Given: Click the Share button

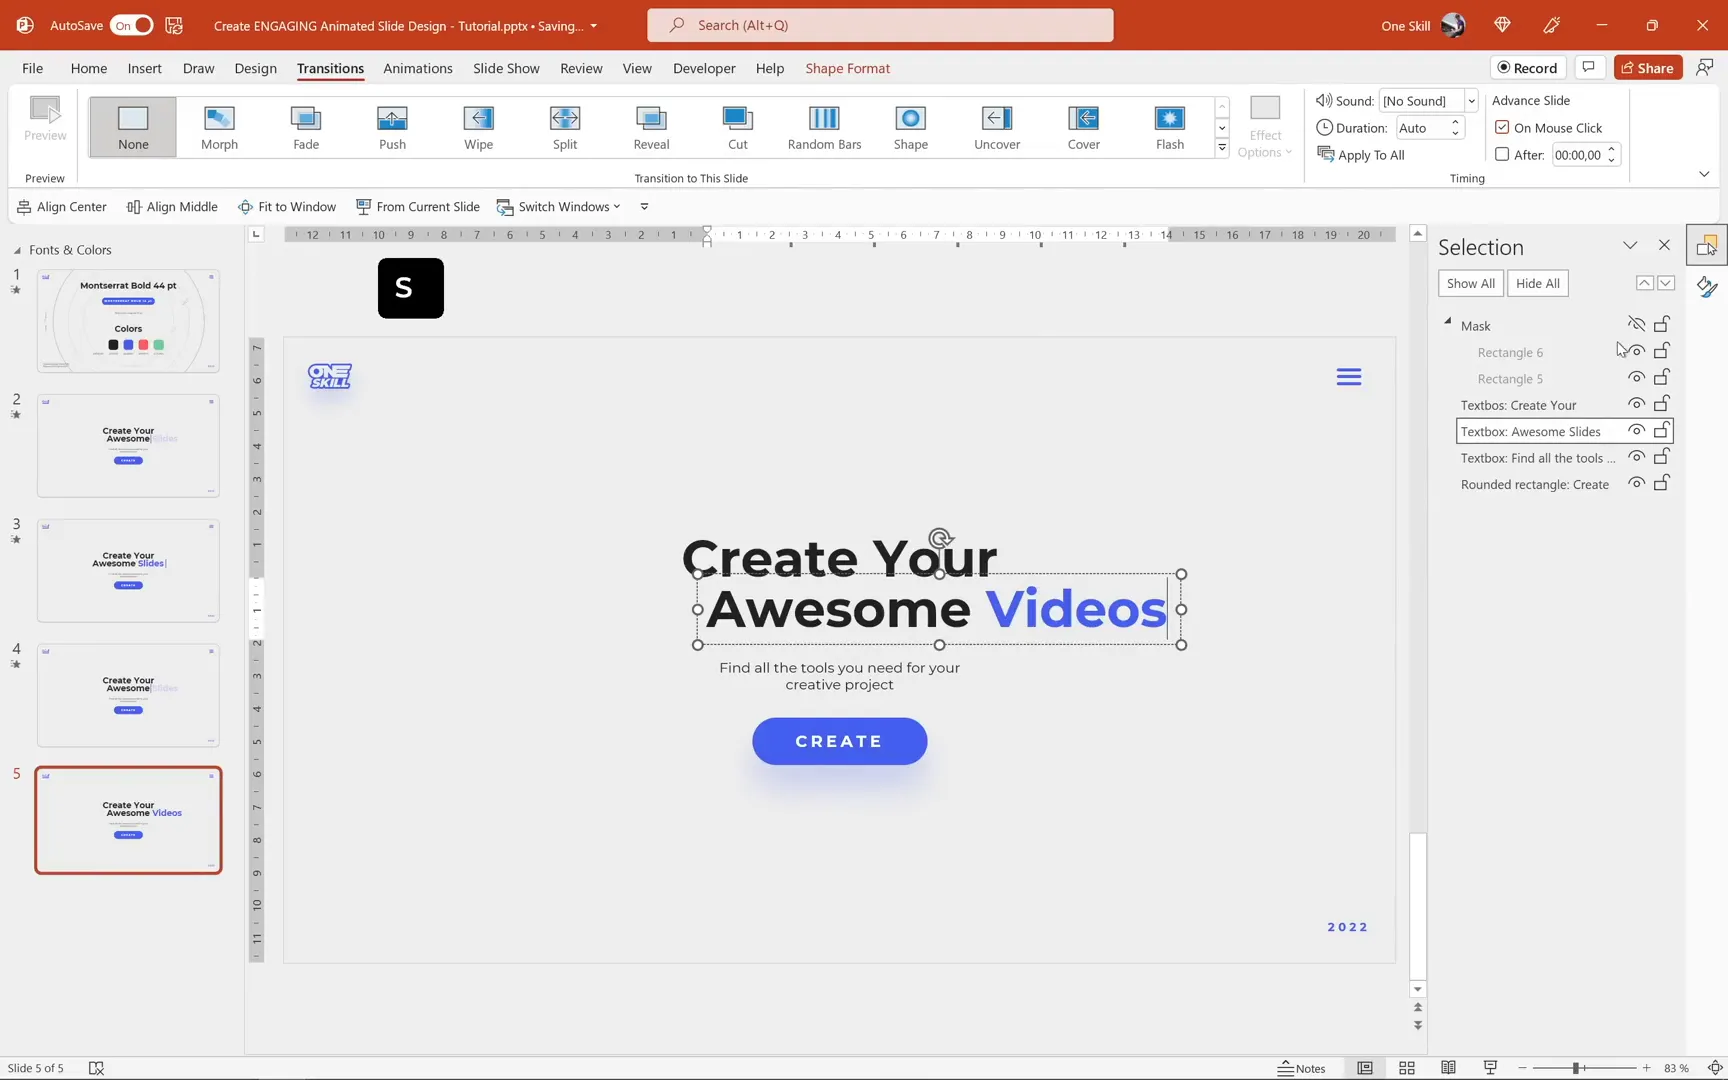Looking at the screenshot, I should pyautogui.click(x=1648, y=67).
